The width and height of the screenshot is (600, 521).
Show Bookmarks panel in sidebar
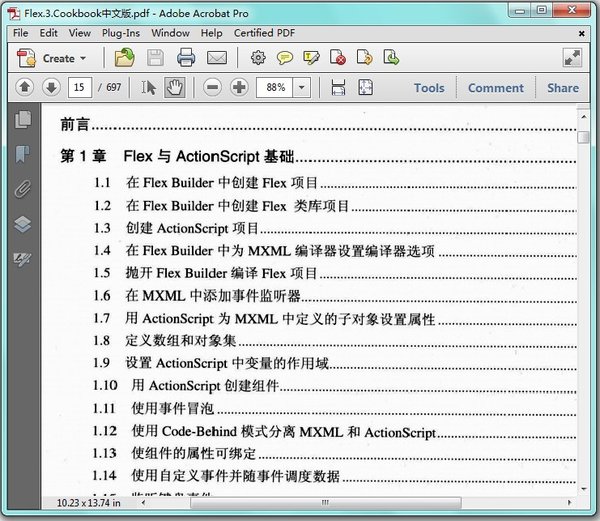23,154
